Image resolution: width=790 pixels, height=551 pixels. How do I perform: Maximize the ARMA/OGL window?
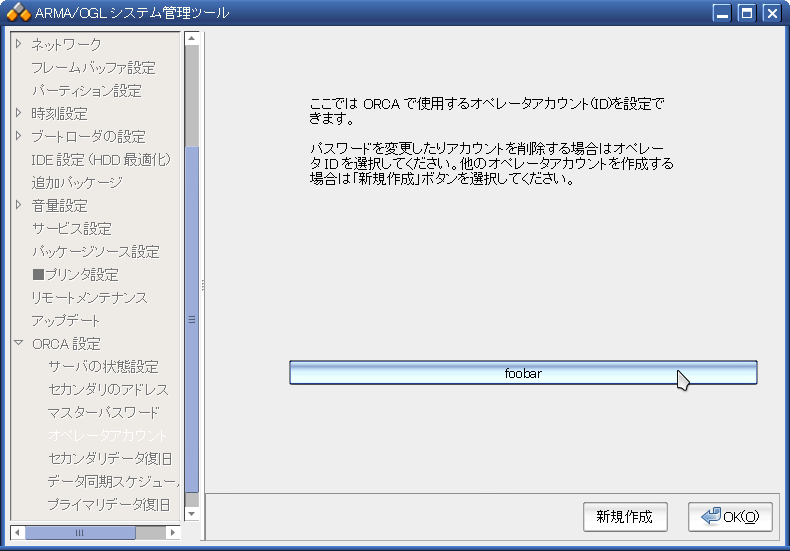tap(746, 13)
